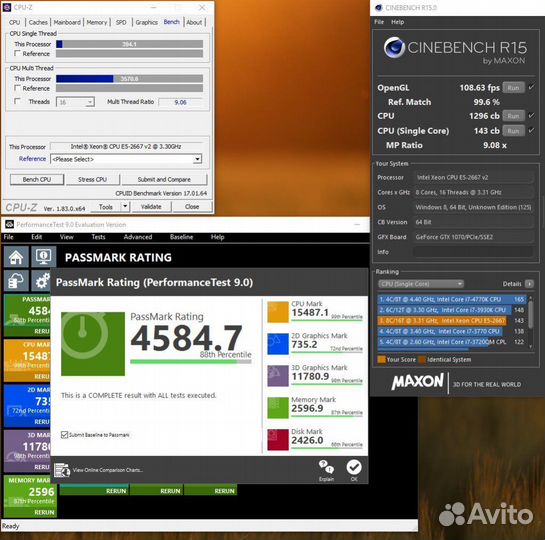Uncheck Submit Baseline to PassMark checkbox
This screenshot has width=545, height=540.
click(64, 435)
